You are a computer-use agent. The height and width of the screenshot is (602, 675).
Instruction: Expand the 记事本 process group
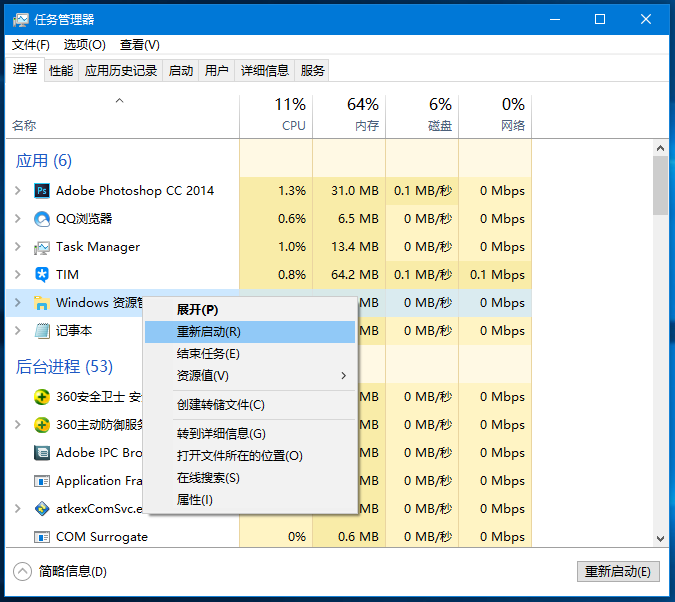click(x=18, y=331)
